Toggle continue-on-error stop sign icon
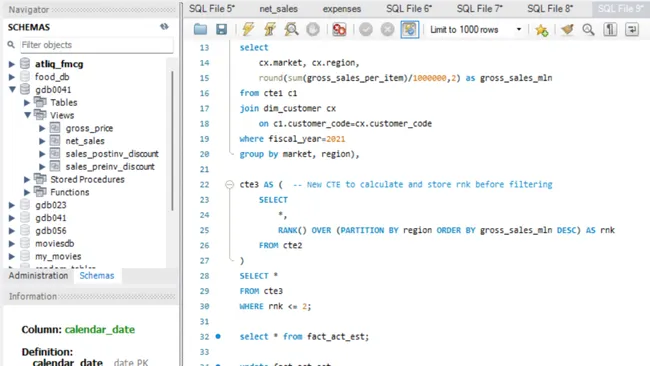Viewport: 650px width, 366px height. click(339, 29)
